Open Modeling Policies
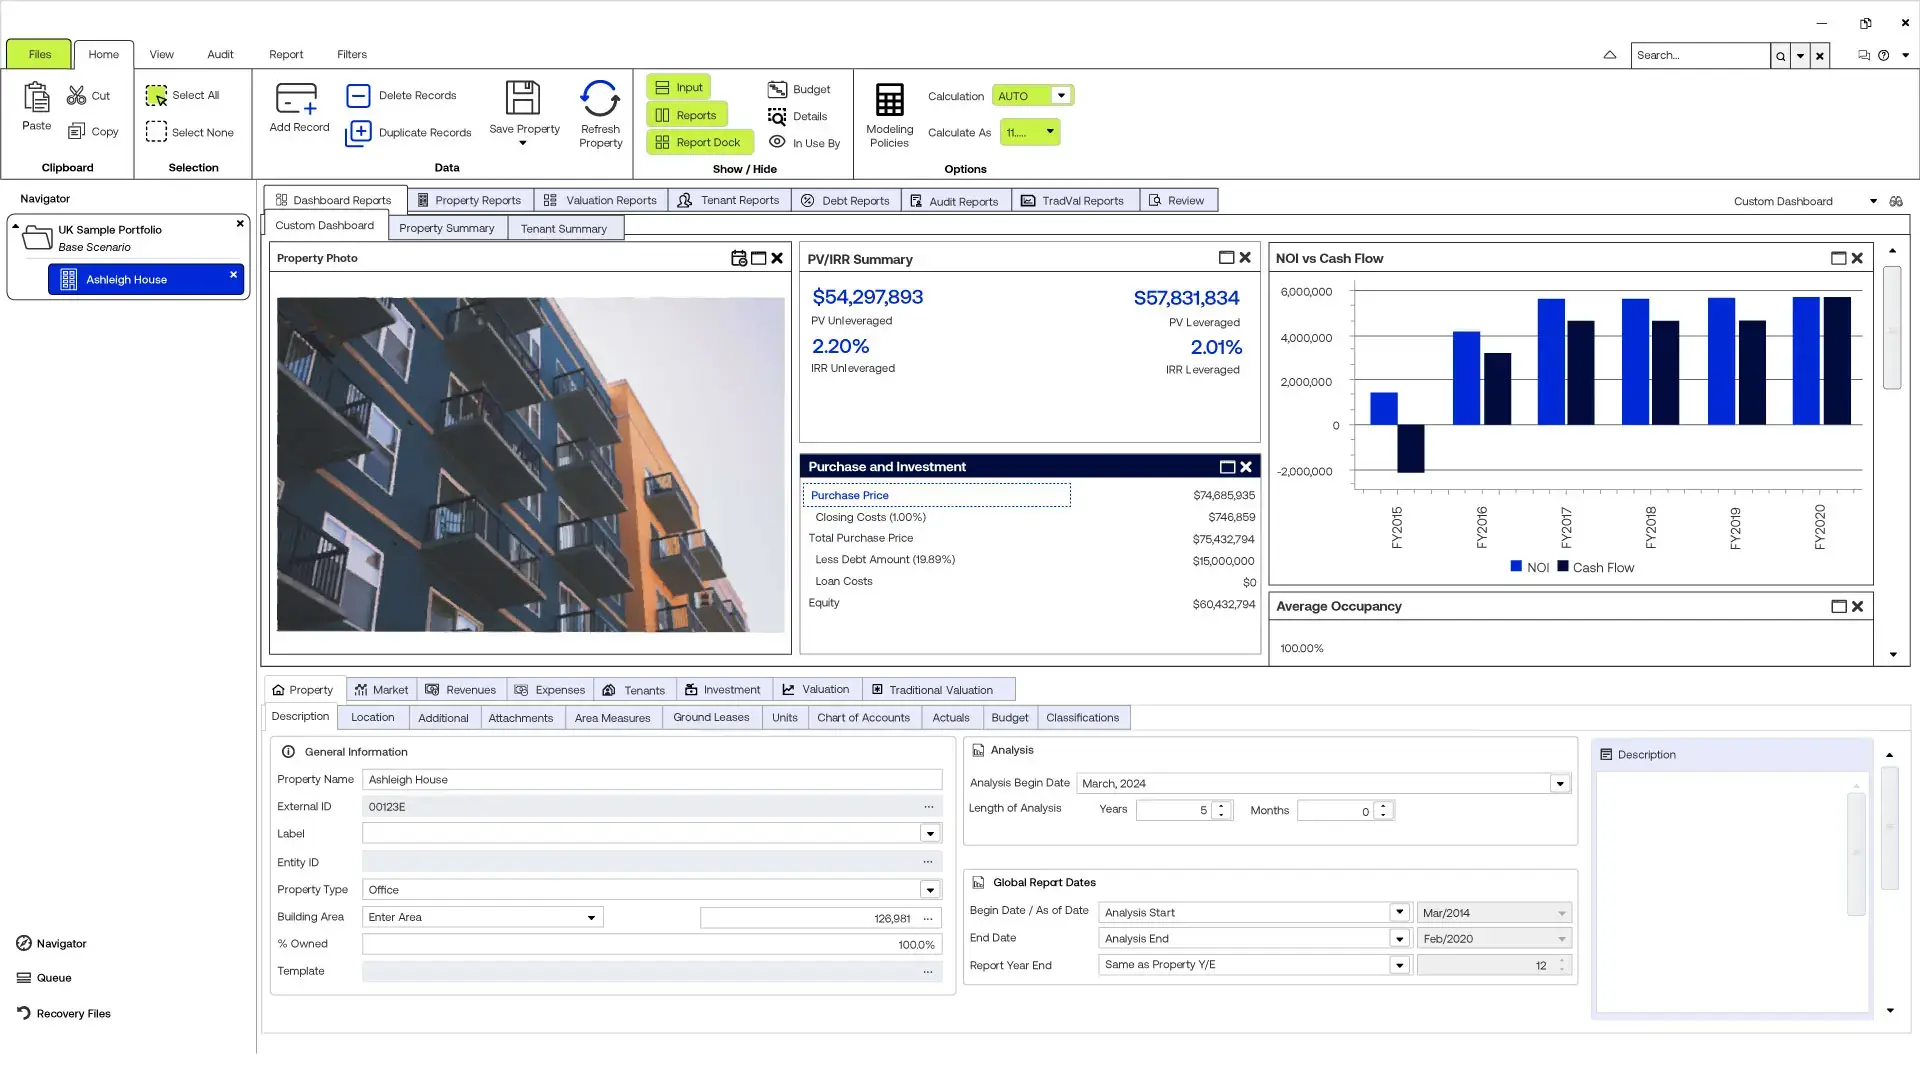1920x1080 pixels. (x=889, y=113)
